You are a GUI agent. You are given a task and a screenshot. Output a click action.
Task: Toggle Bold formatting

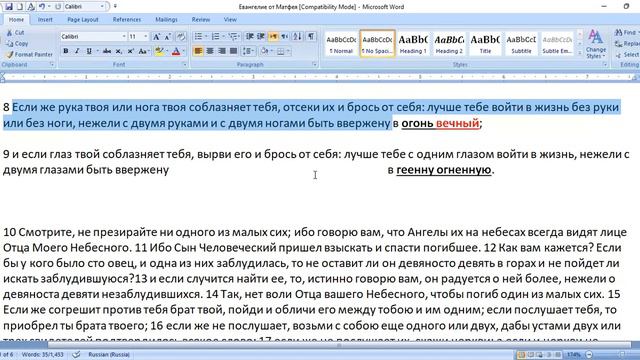(x=66, y=51)
